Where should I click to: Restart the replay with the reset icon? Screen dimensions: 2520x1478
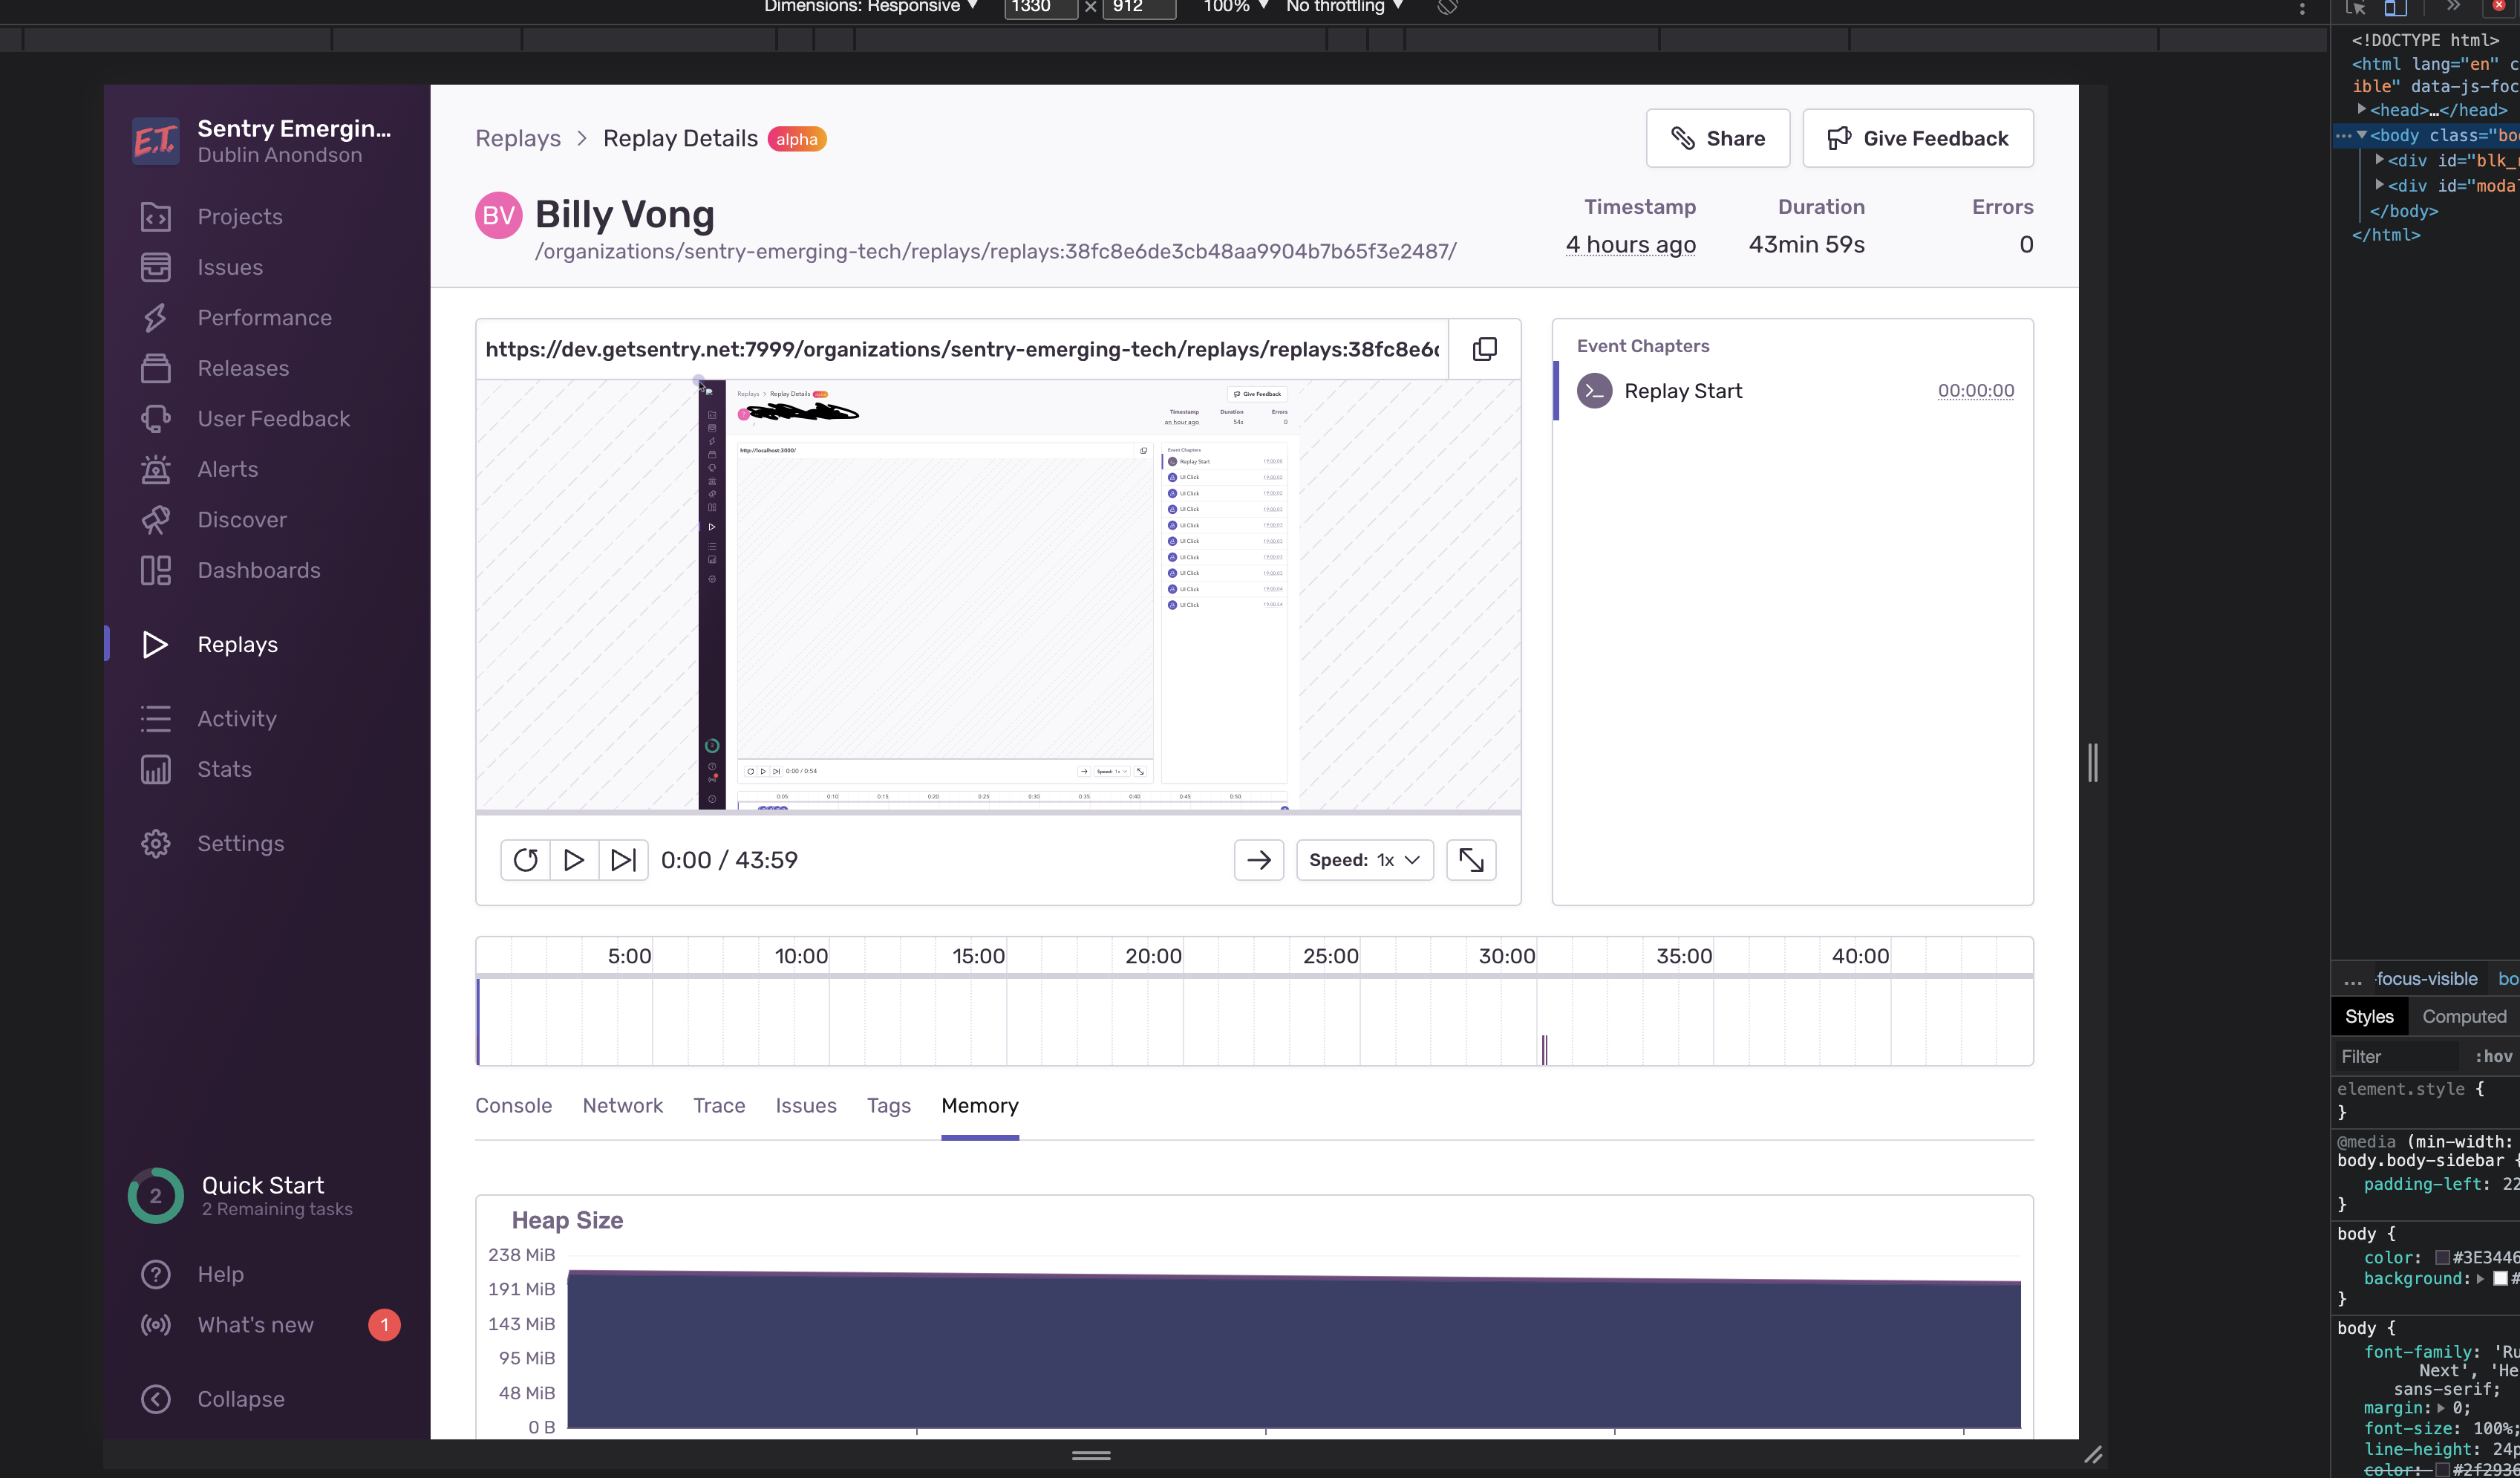(525, 860)
